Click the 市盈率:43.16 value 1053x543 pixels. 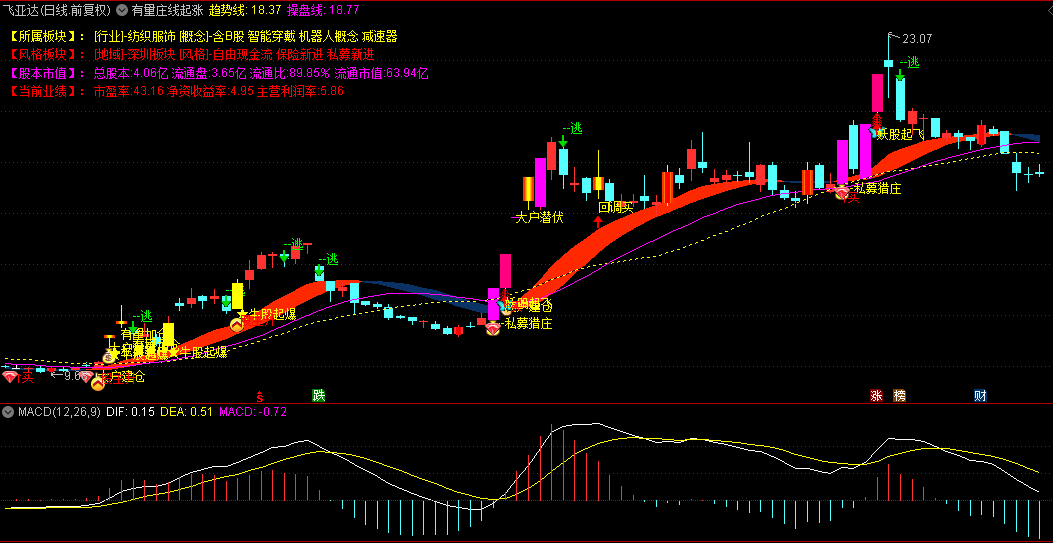click(129, 91)
